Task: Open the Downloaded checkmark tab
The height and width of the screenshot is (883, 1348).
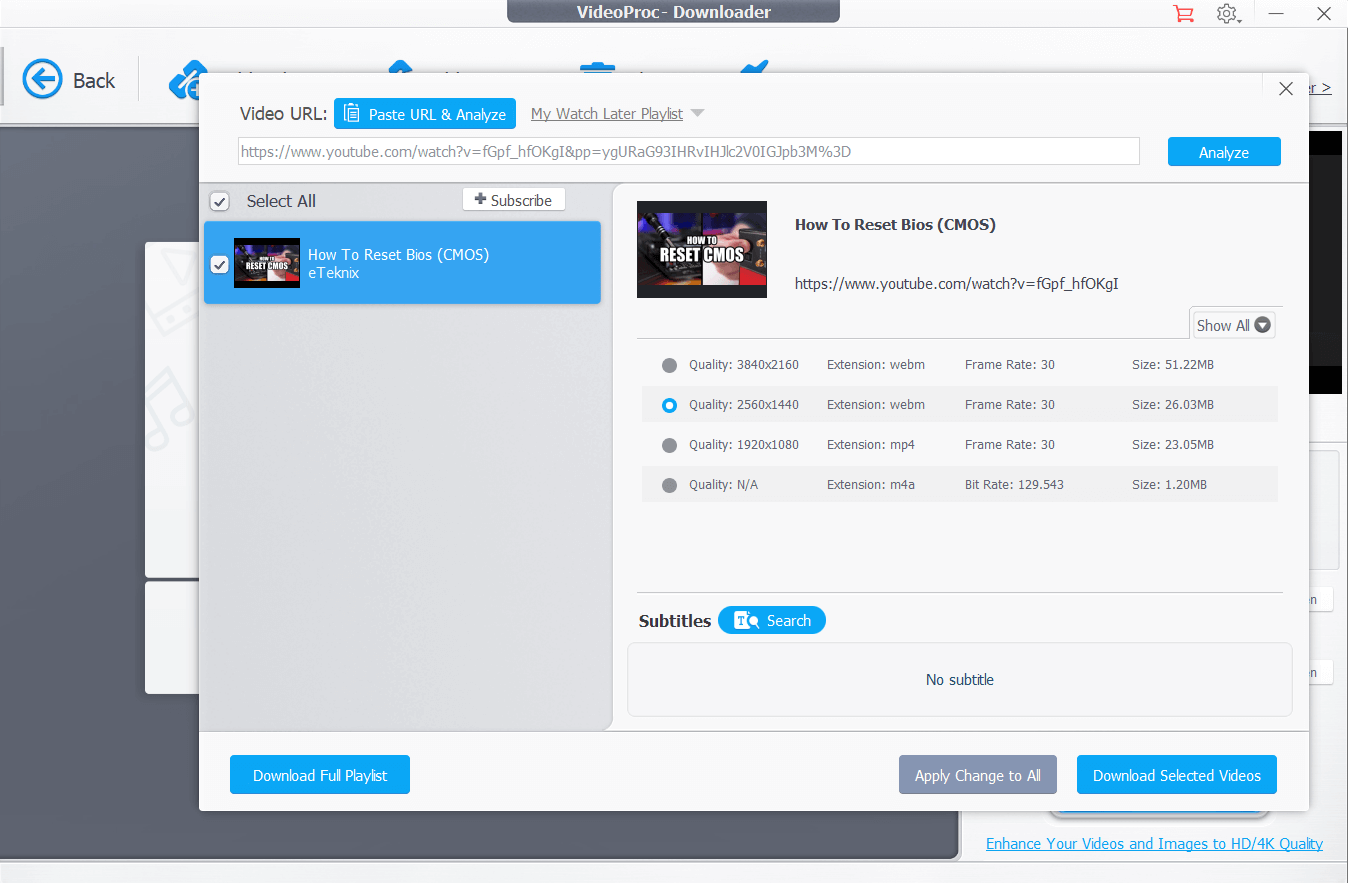Action: (755, 65)
